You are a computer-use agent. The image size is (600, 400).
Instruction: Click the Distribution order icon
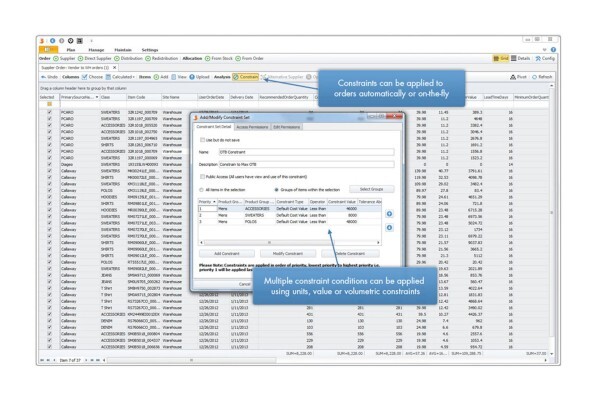pyautogui.click(x=117, y=59)
